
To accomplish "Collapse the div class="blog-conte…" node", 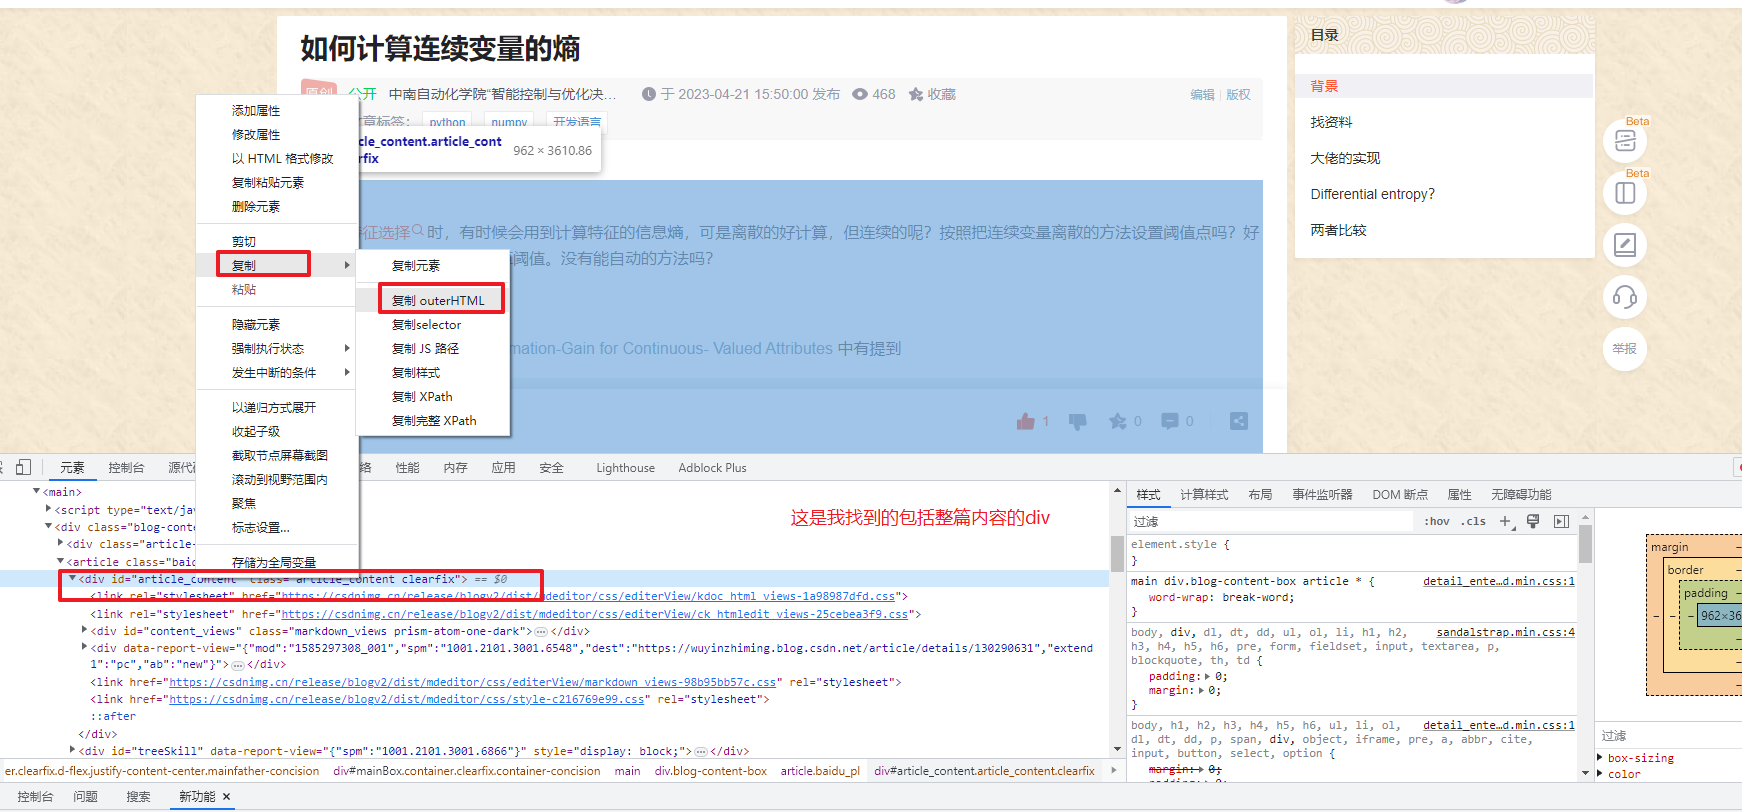I will point(49,526).
